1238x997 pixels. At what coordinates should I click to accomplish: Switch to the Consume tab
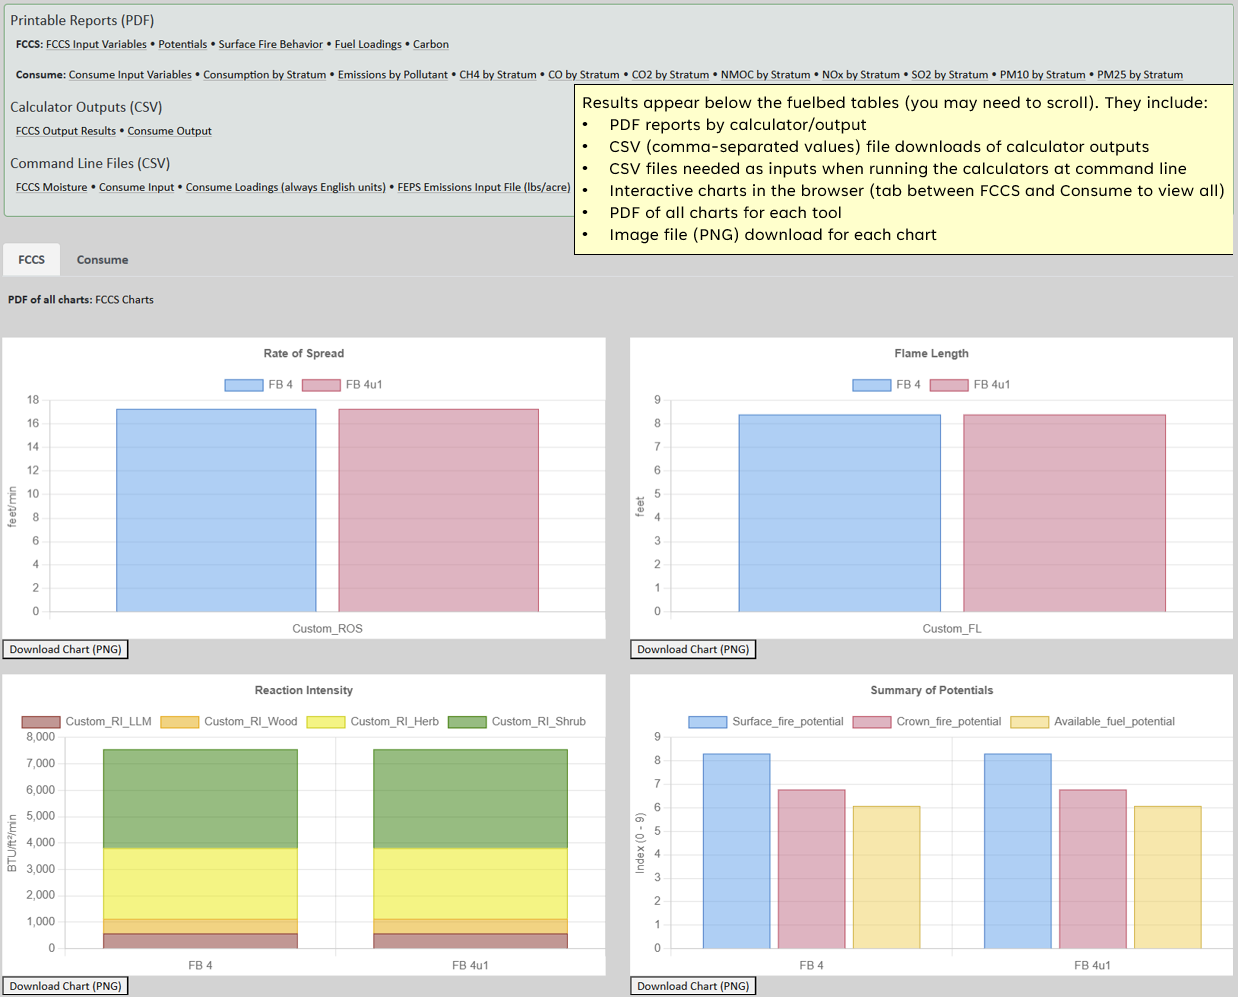pyautogui.click(x=101, y=259)
